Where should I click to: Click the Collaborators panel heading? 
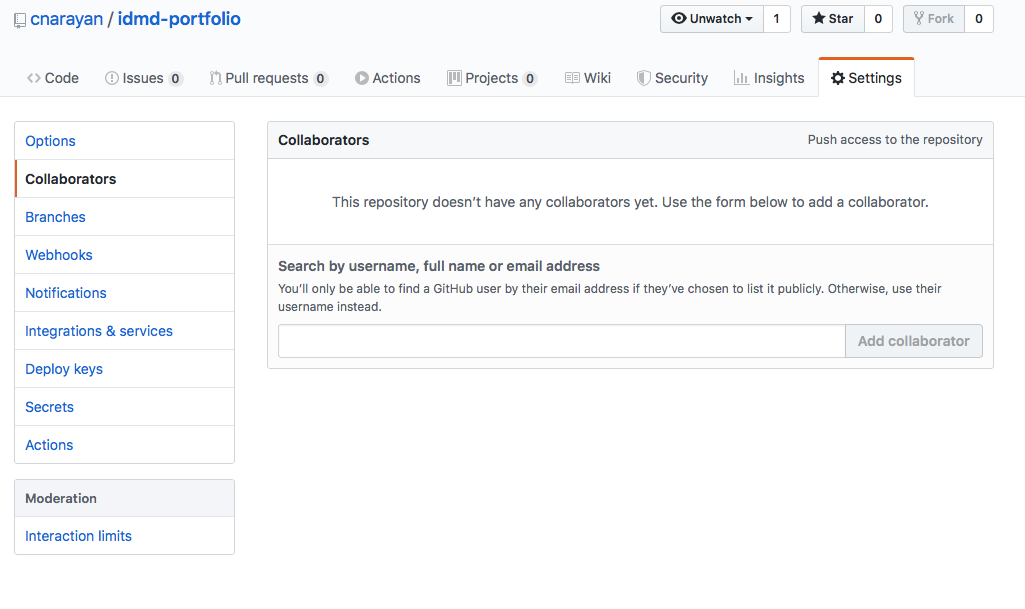(x=324, y=140)
